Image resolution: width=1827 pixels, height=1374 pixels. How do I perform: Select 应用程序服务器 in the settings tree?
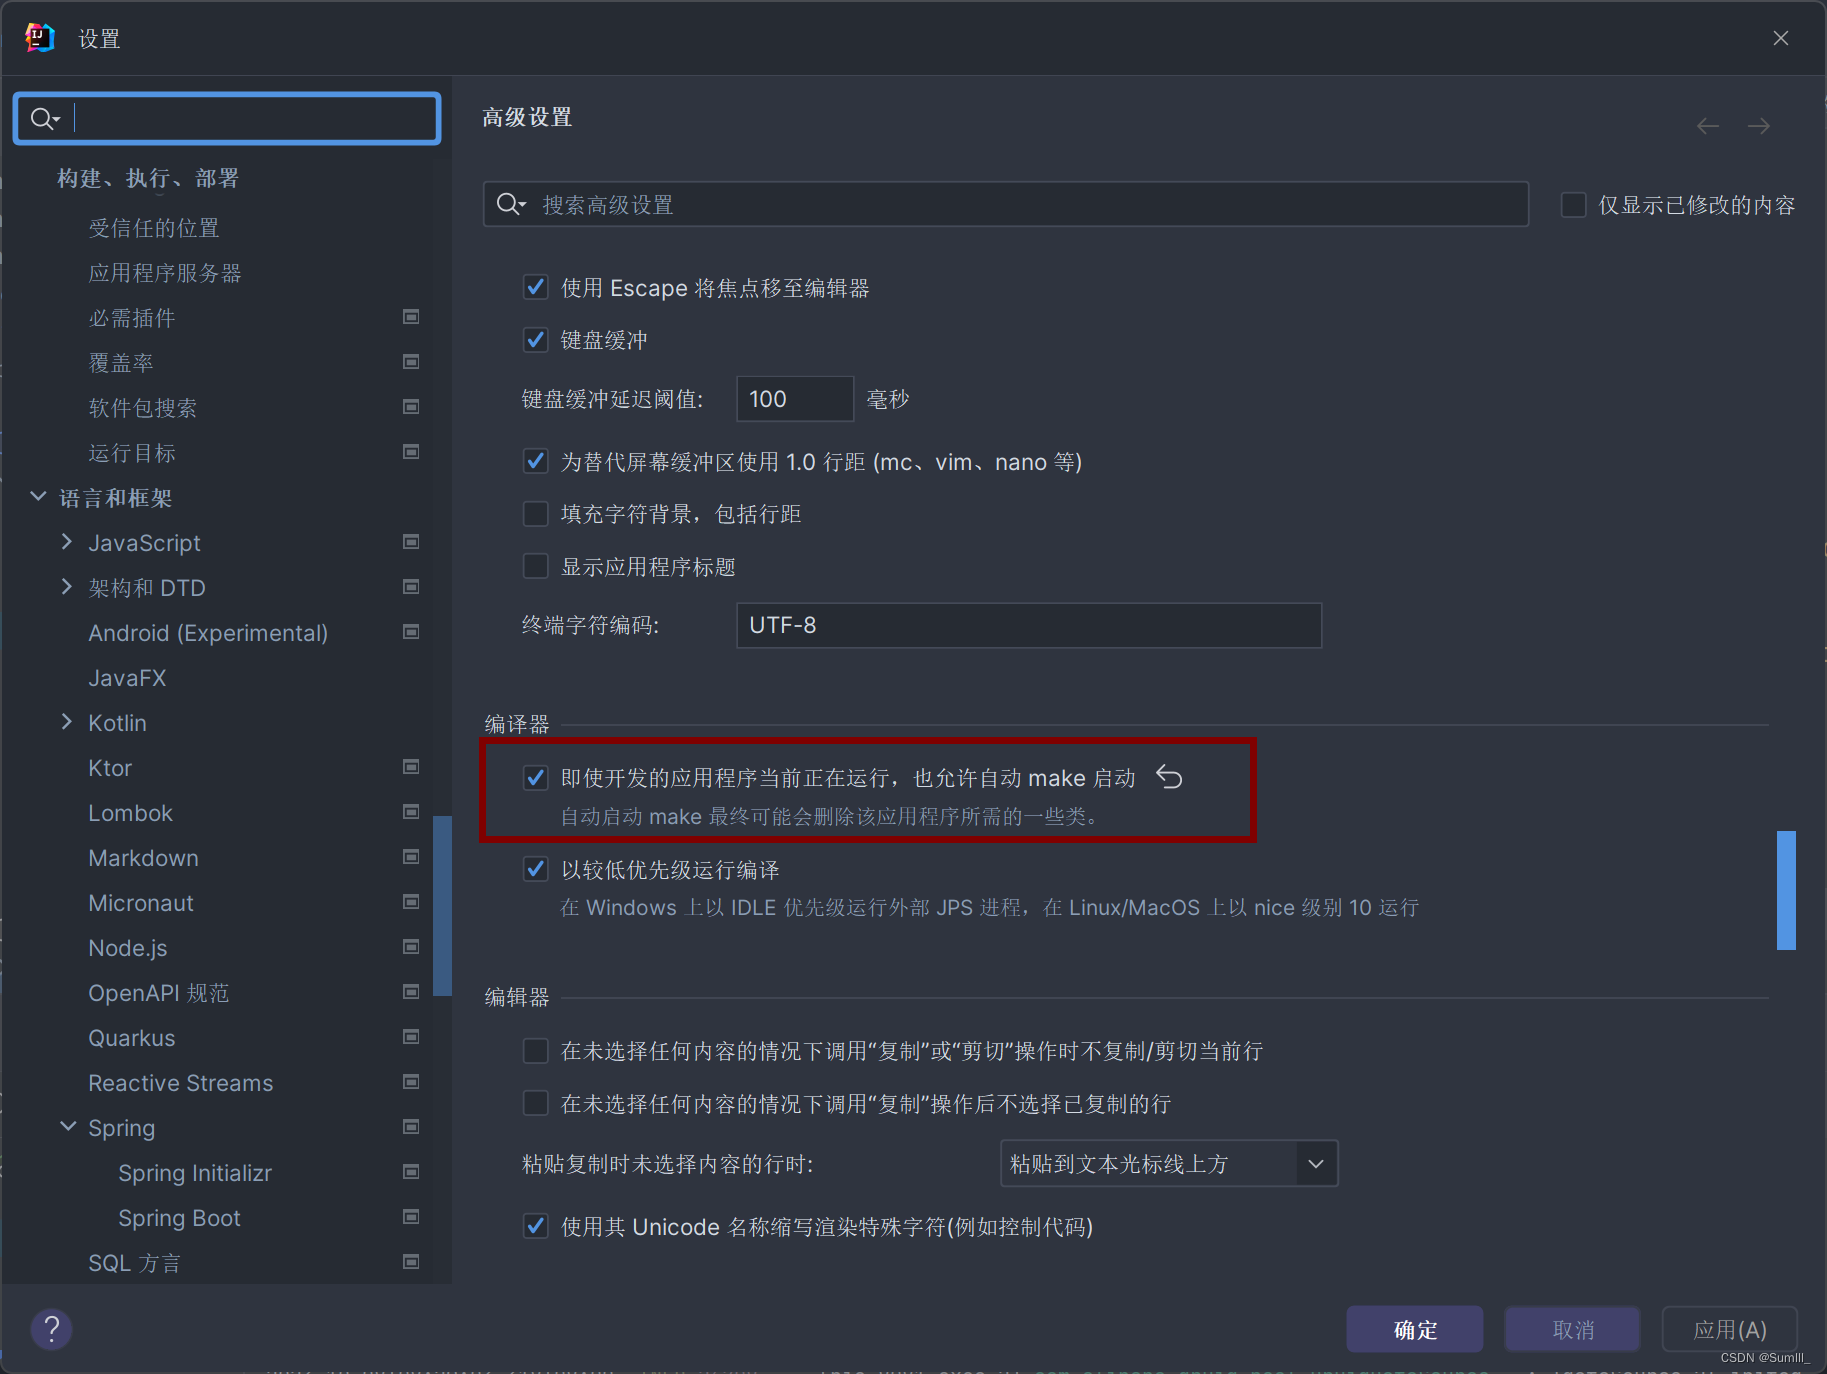click(x=165, y=273)
